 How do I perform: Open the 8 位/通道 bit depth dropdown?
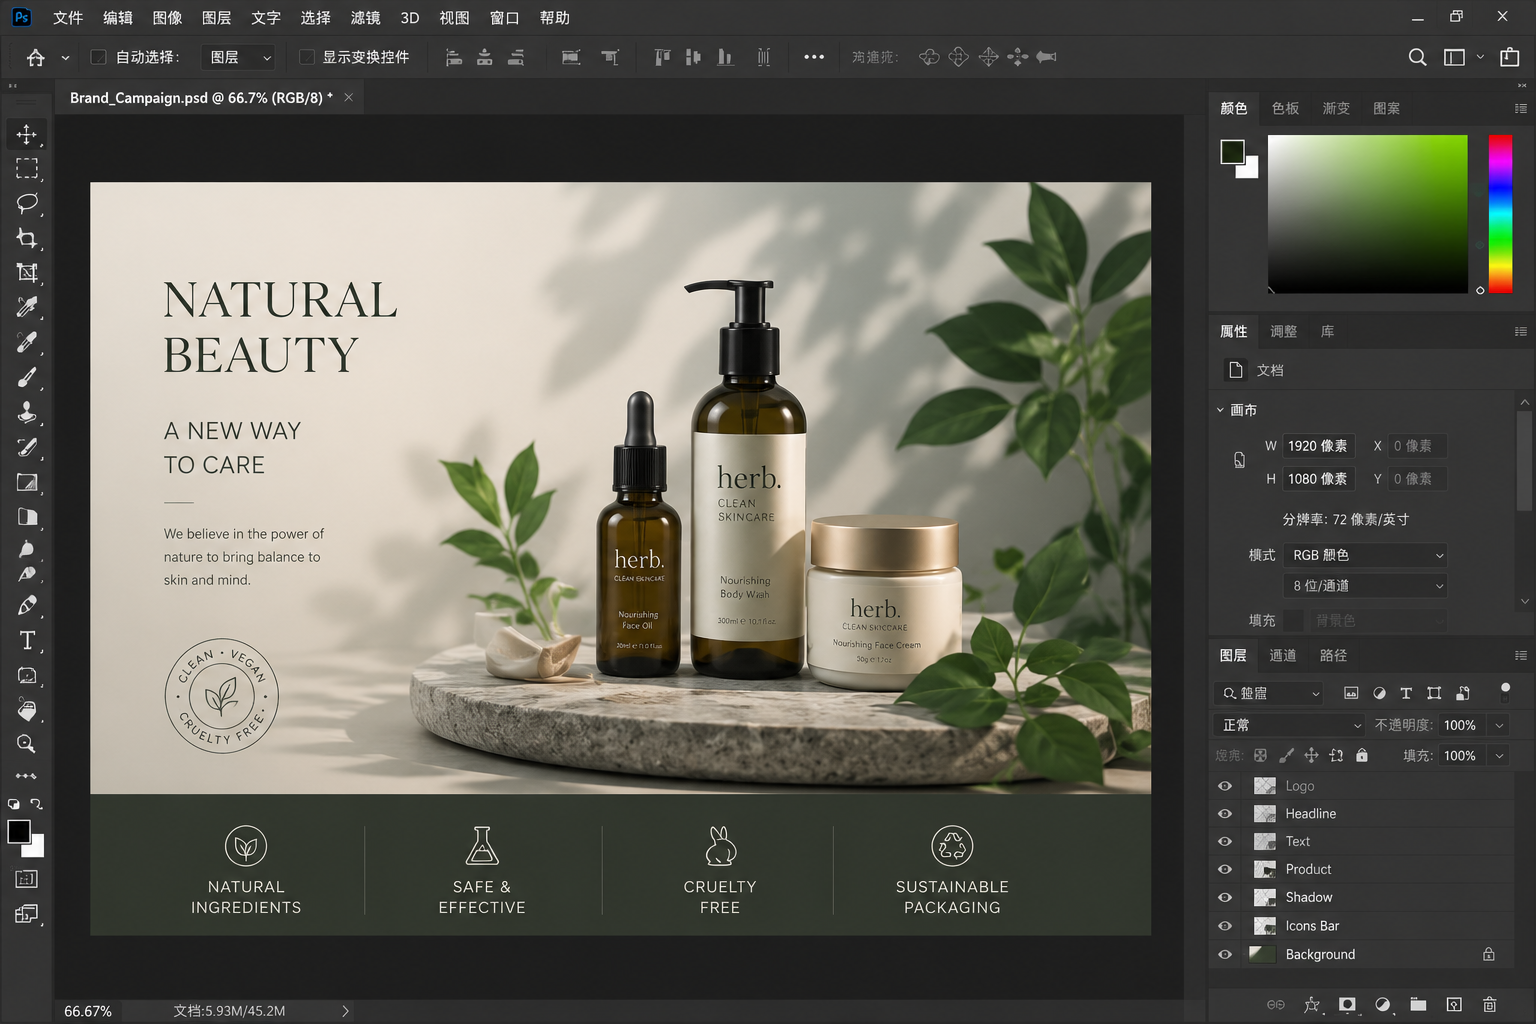point(1366,586)
